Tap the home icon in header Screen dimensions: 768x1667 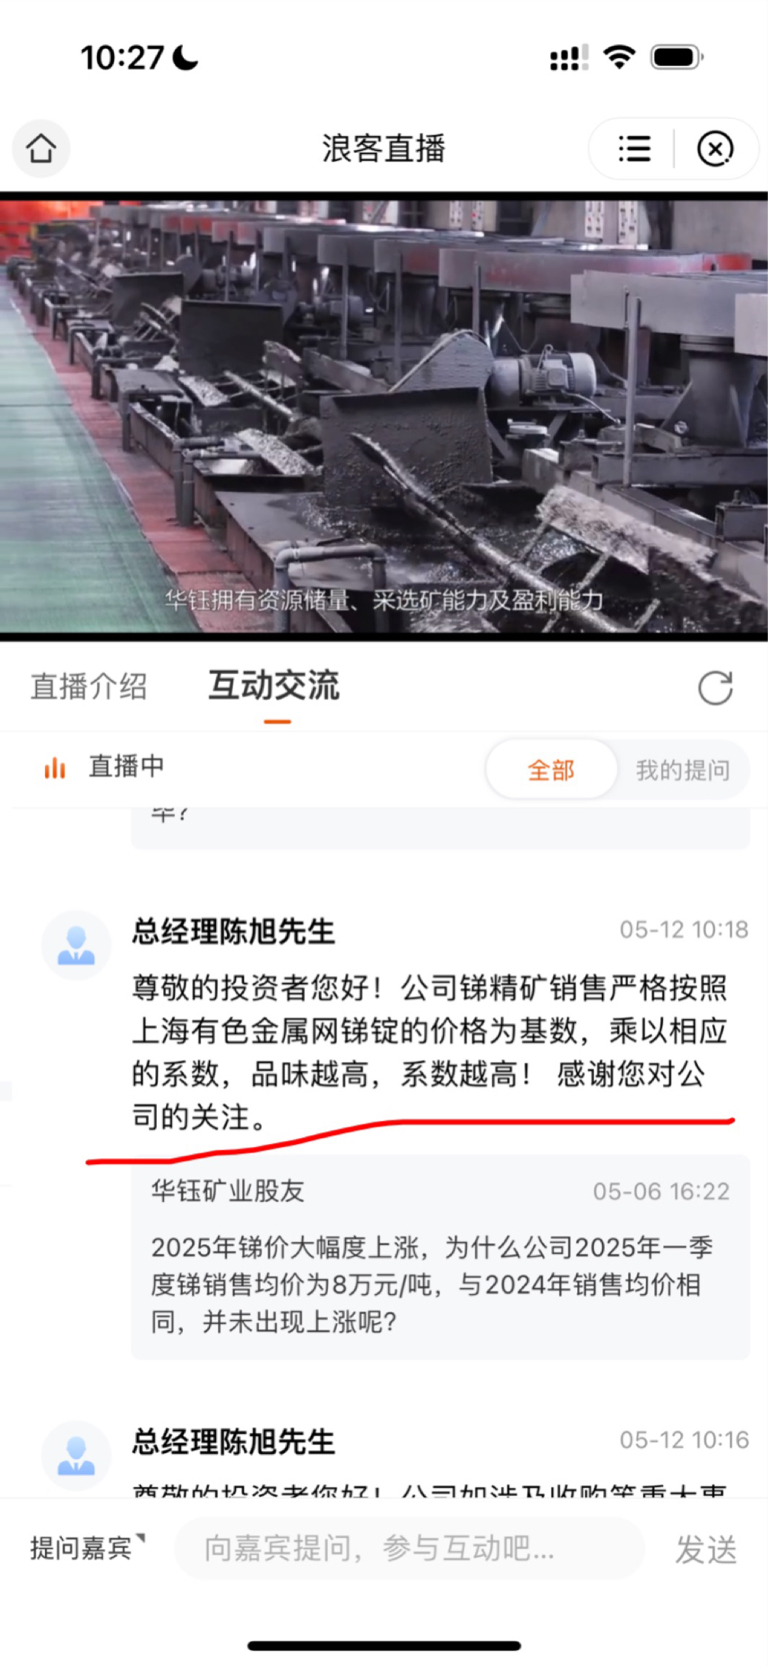(41, 149)
